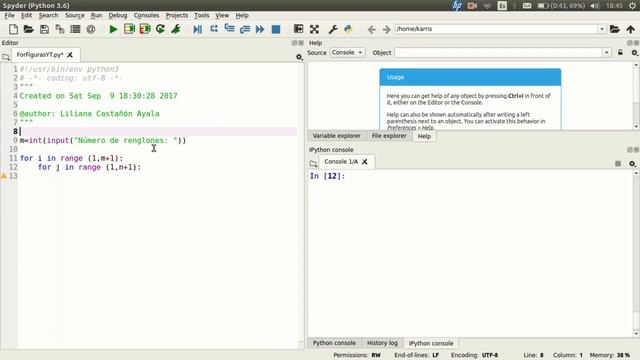The width and height of the screenshot is (640, 360).
Task: Select the ForFigurasYT.py editor tab
Action: click(x=40, y=55)
